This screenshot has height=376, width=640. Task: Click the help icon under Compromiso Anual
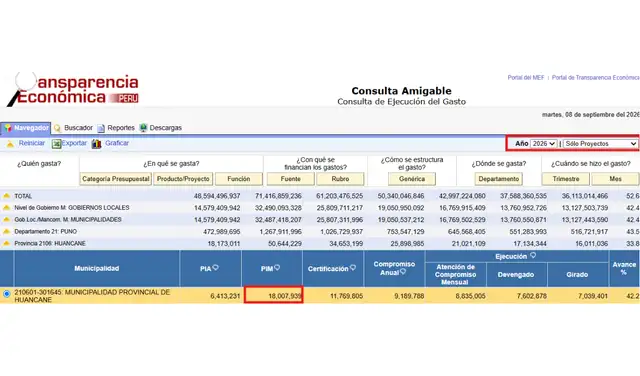click(403, 271)
